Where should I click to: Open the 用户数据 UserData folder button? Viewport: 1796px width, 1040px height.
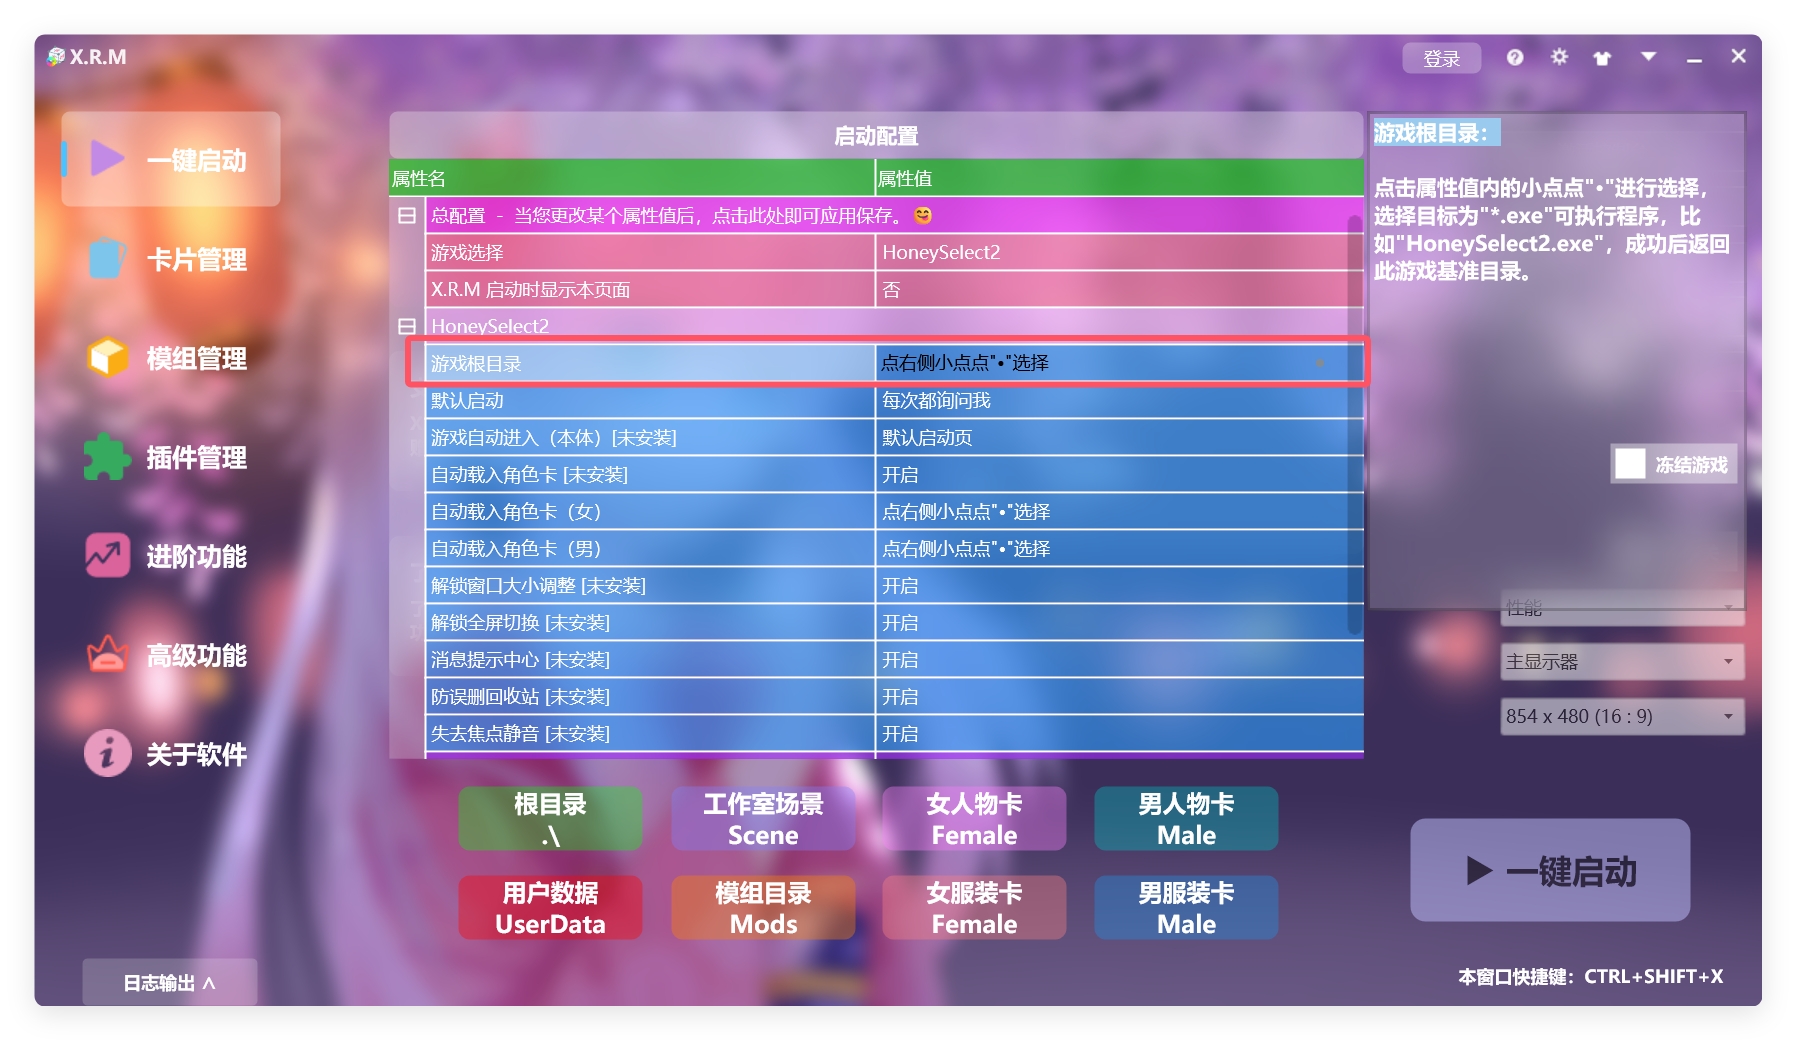click(550, 908)
